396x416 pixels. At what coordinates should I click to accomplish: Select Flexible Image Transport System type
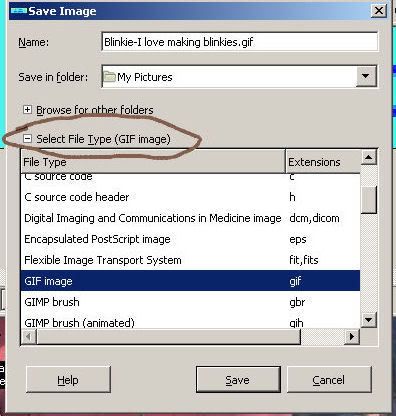click(x=190, y=260)
